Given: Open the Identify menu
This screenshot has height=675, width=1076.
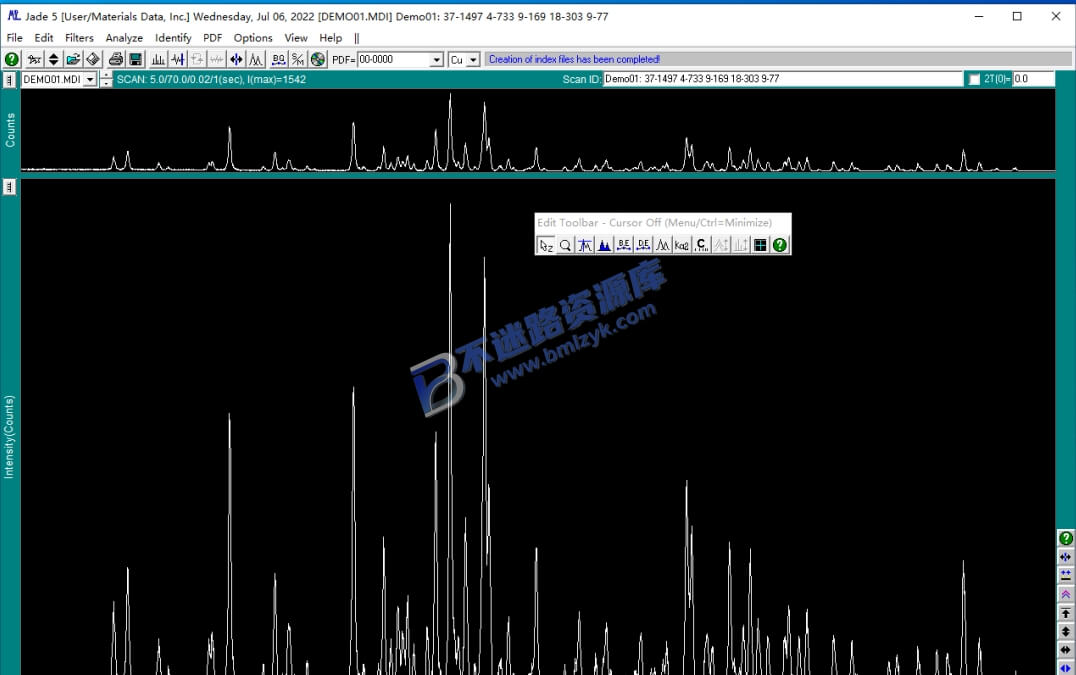Looking at the screenshot, I should pyautogui.click(x=173, y=38).
